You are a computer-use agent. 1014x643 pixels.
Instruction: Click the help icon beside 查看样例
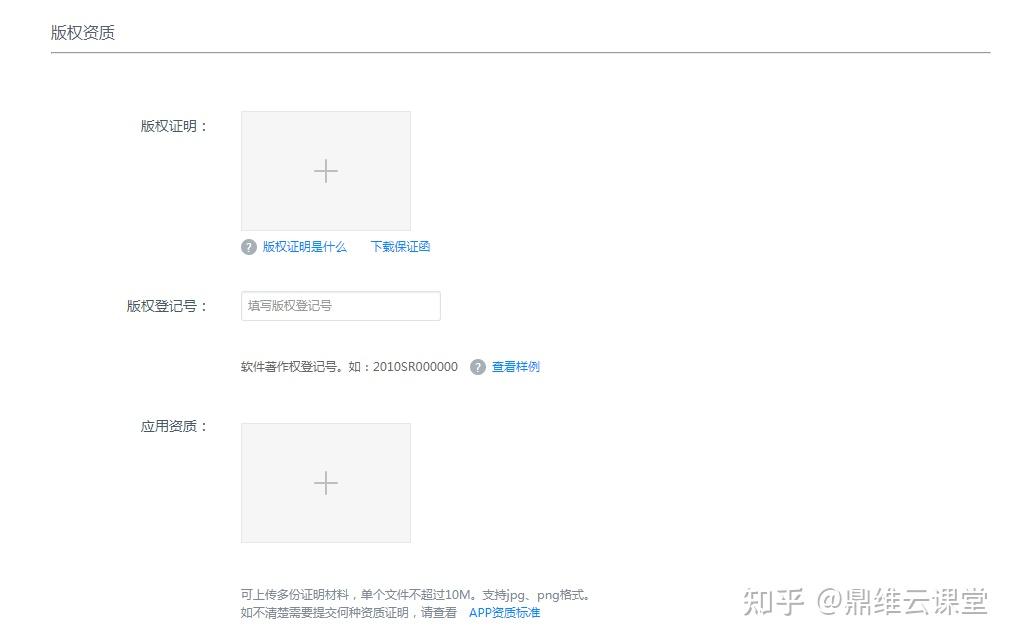(479, 366)
